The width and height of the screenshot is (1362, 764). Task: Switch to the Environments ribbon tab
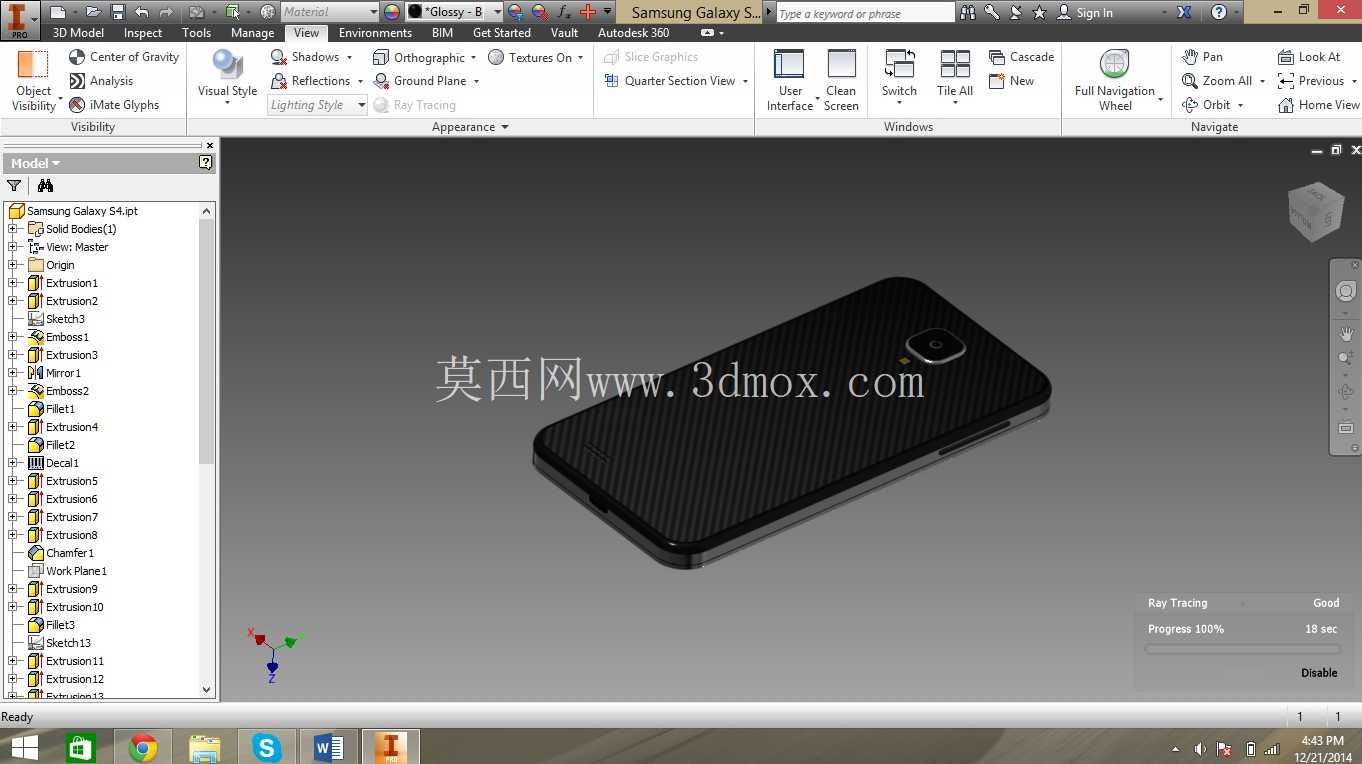click(375, 33)
